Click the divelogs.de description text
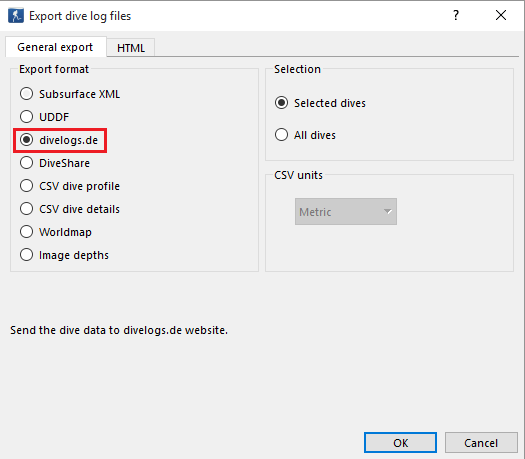 pyautogui.click(x=119, y=330)
